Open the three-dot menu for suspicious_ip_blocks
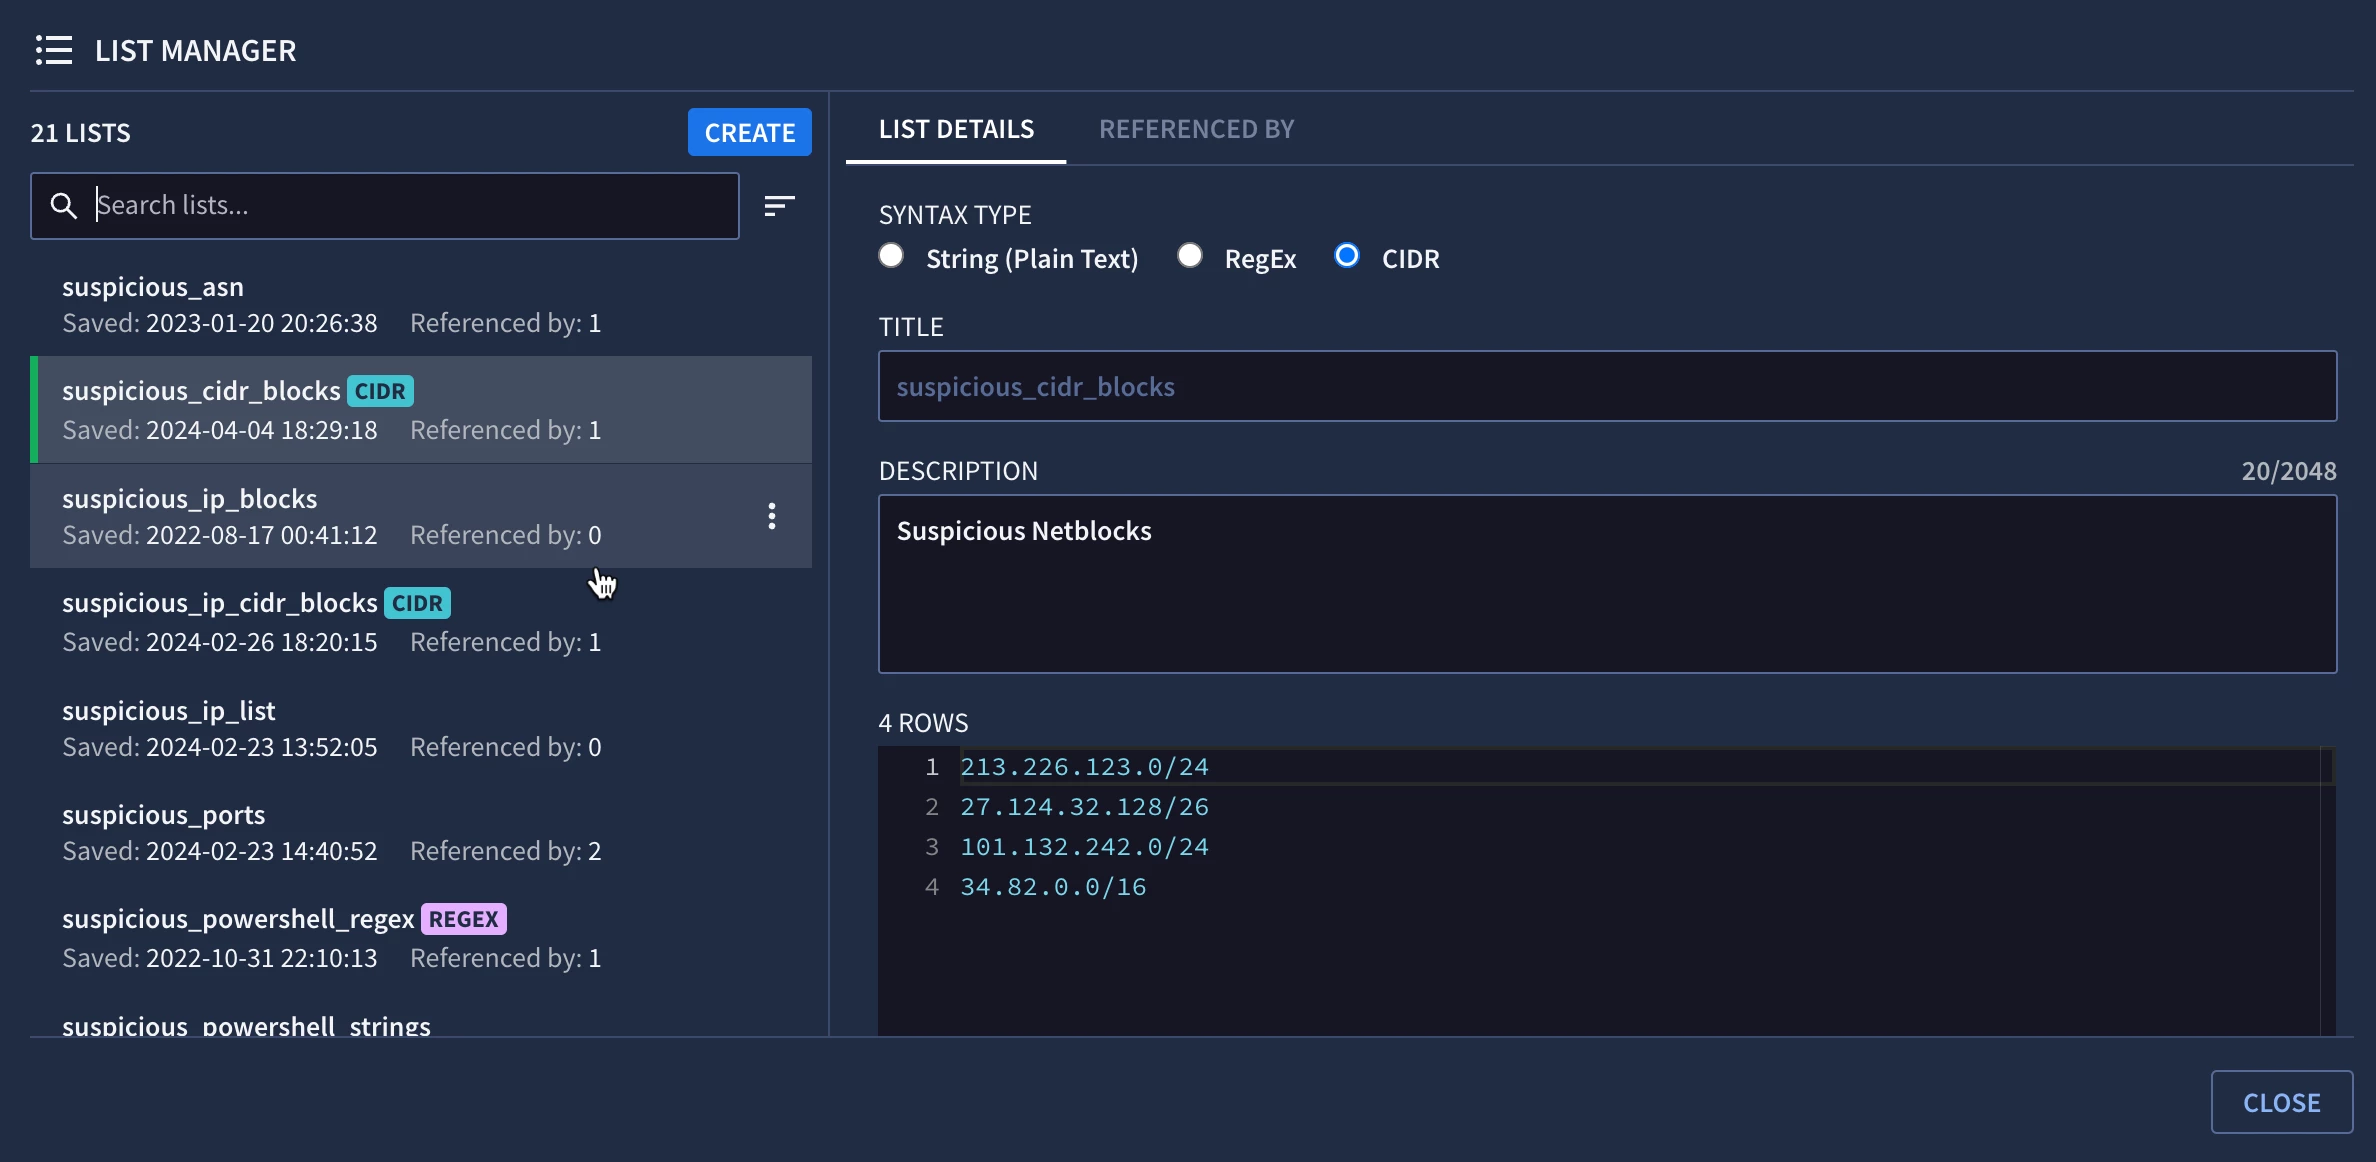Viewport: 2376px width, 1162px height. (771, 516)
